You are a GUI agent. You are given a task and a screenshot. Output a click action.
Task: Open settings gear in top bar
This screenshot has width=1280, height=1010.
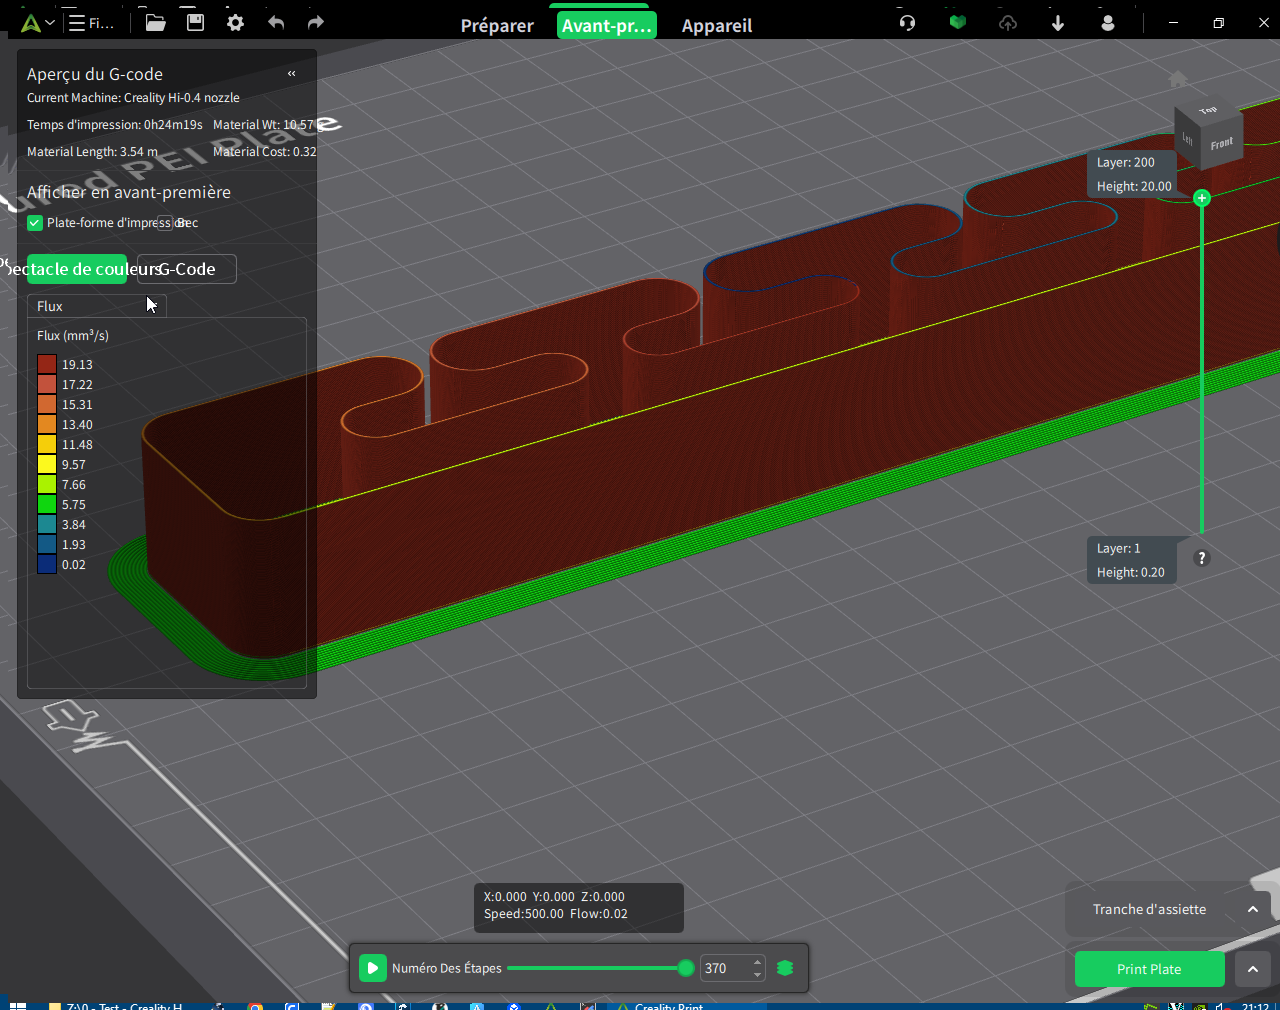pos(235,23)
